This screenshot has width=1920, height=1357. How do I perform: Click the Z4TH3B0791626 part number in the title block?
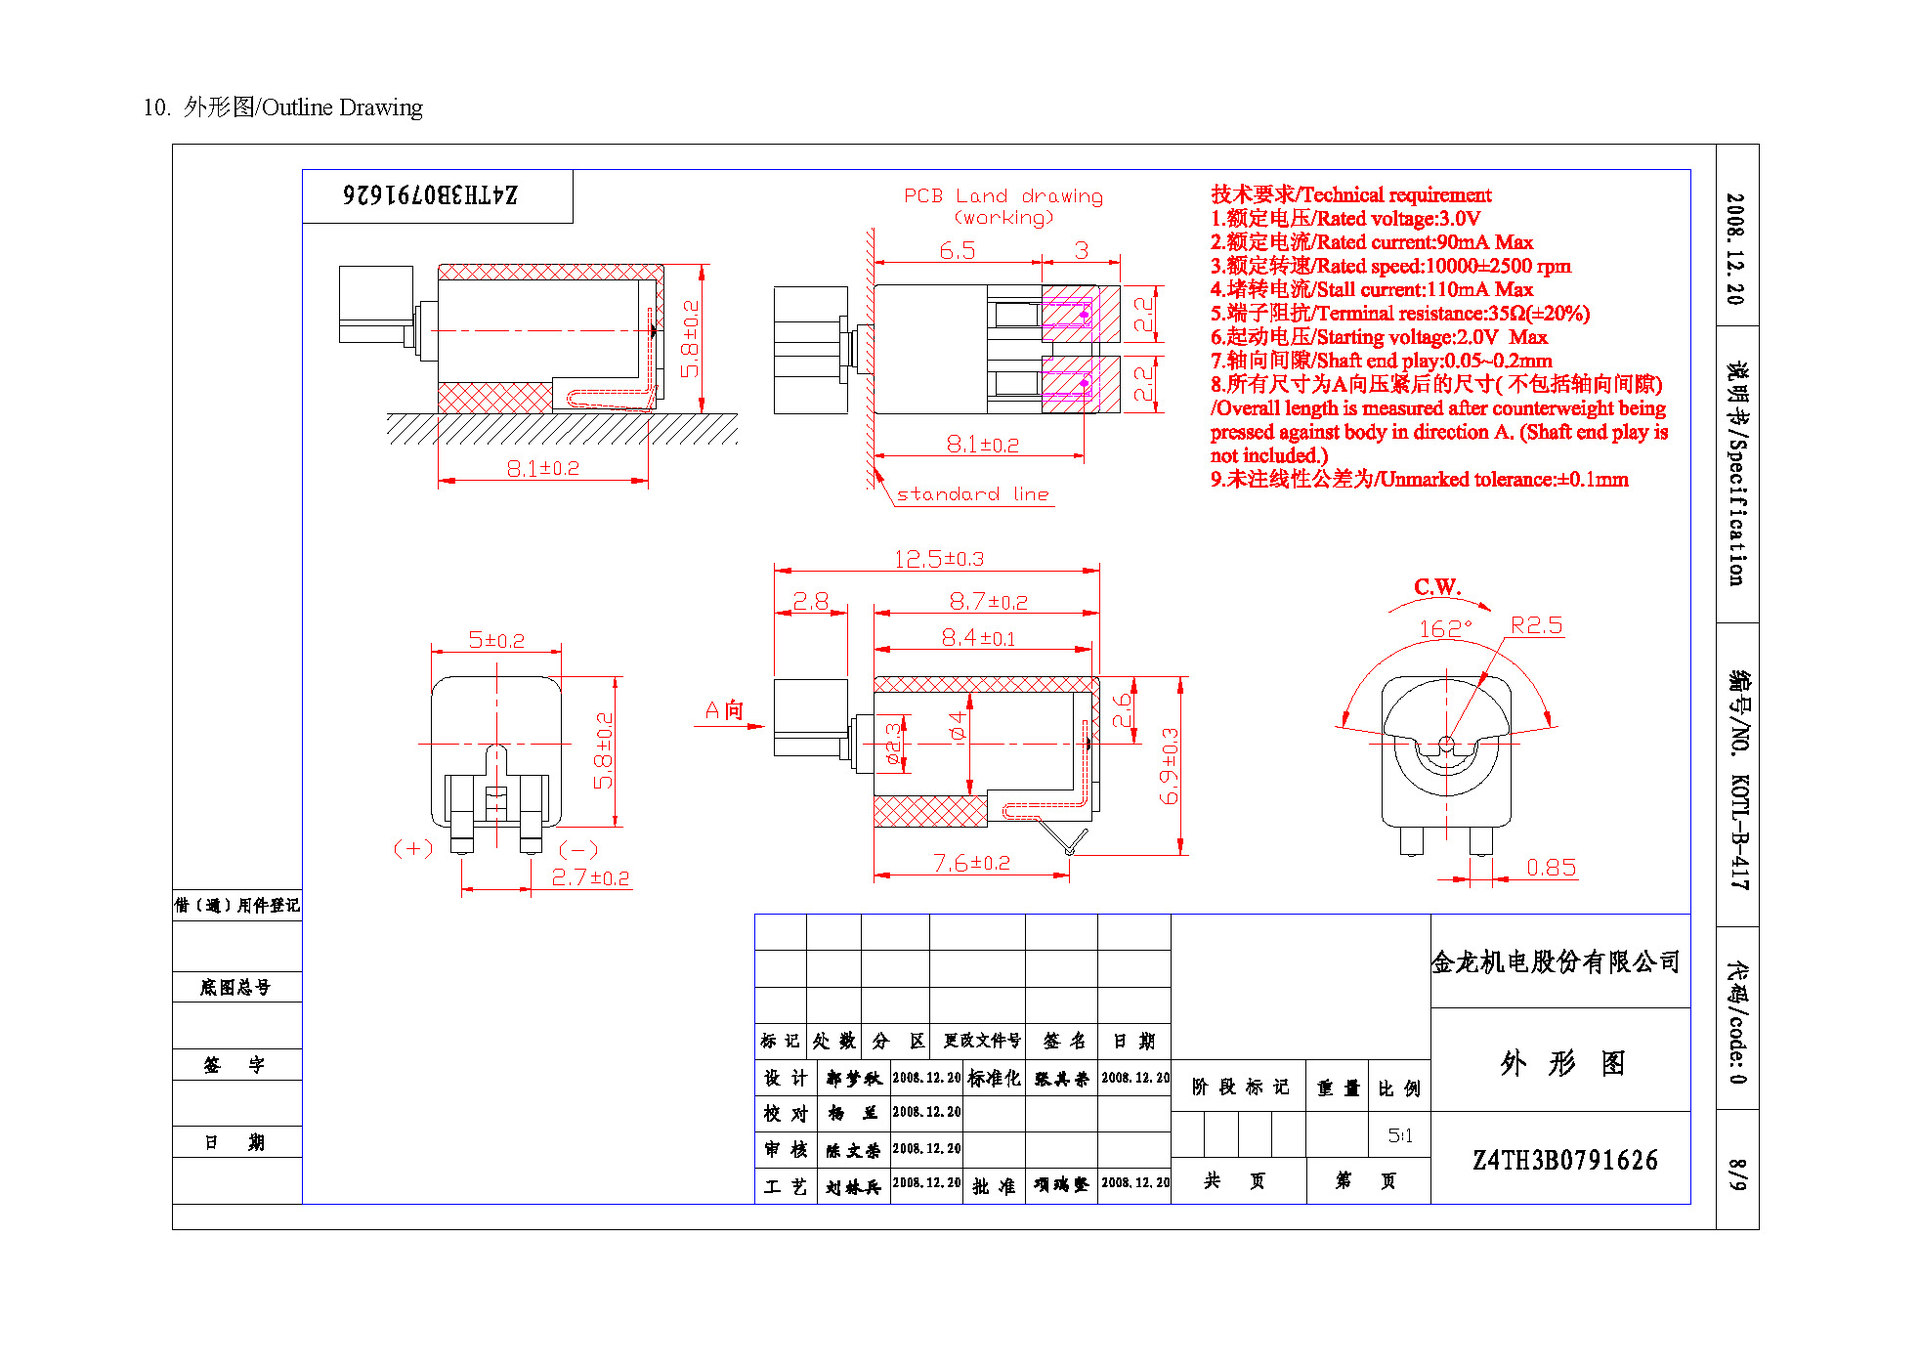(x=1564, y=1160)
